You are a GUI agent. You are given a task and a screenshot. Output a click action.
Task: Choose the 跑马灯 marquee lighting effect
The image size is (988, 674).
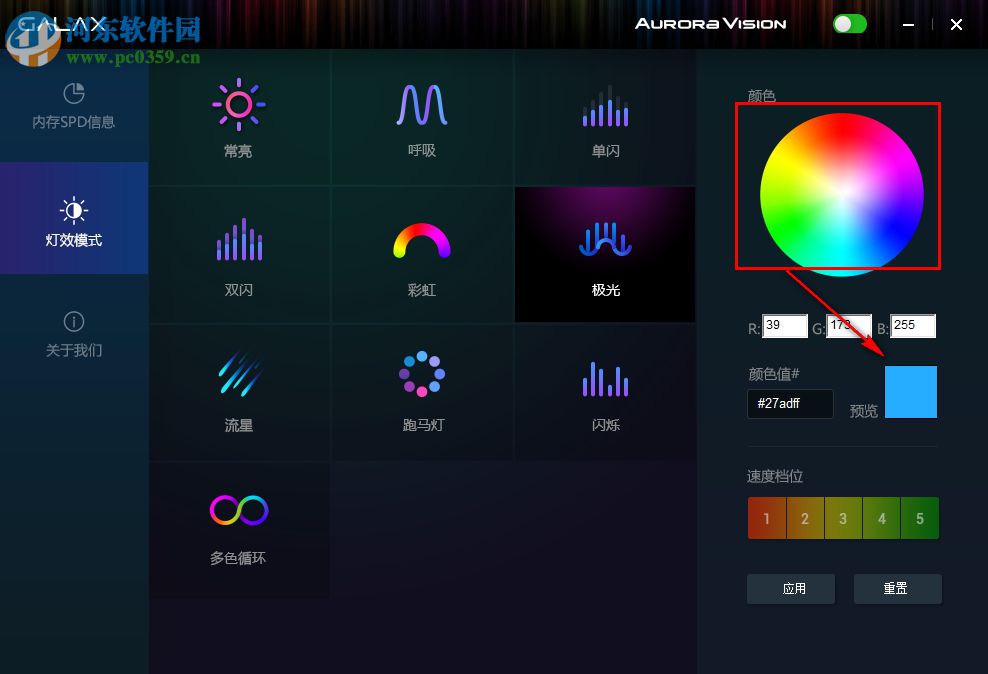click(x=422, y=392)
